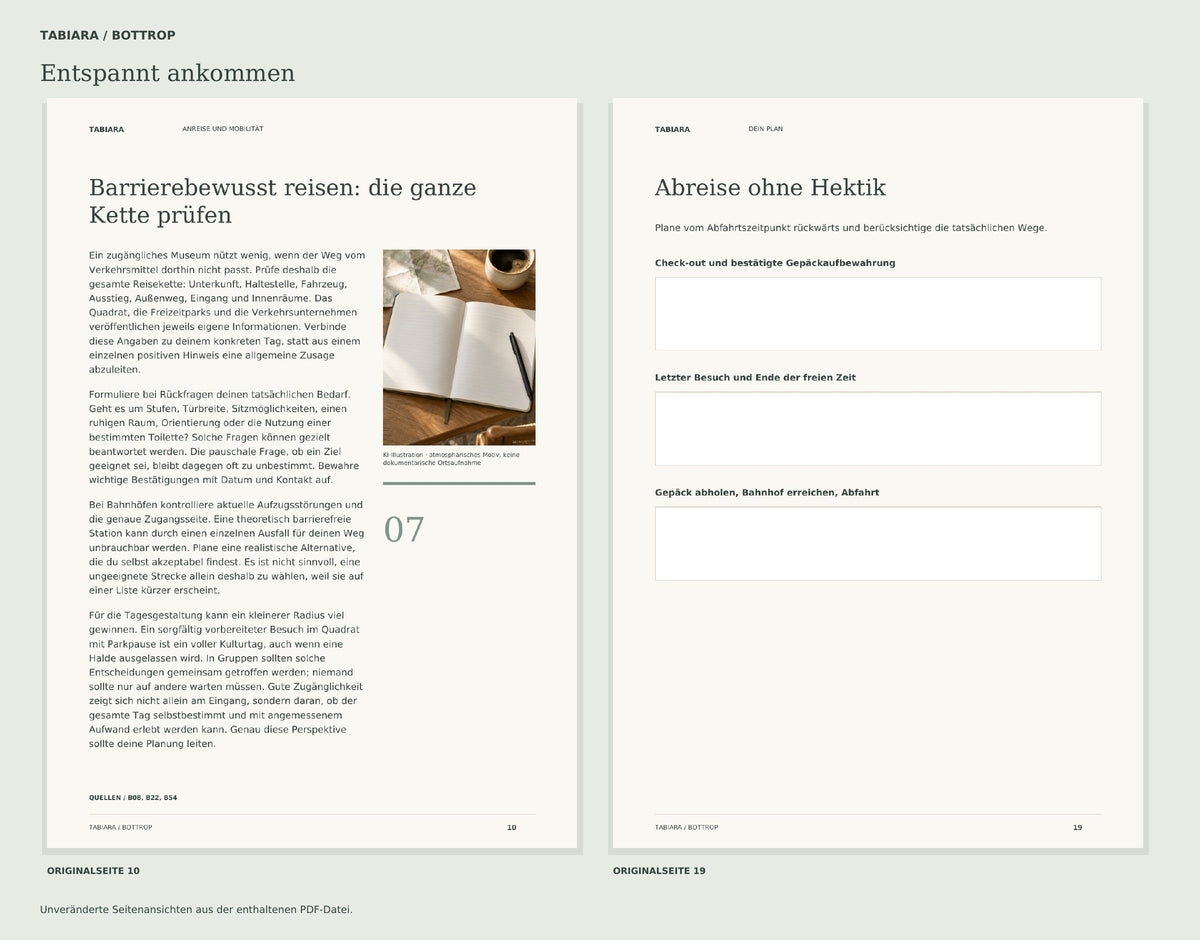Viewport: 1200px width, 940px height.
Task: Click the Entspannt ankommen title
Action: [x=167, y=73]
